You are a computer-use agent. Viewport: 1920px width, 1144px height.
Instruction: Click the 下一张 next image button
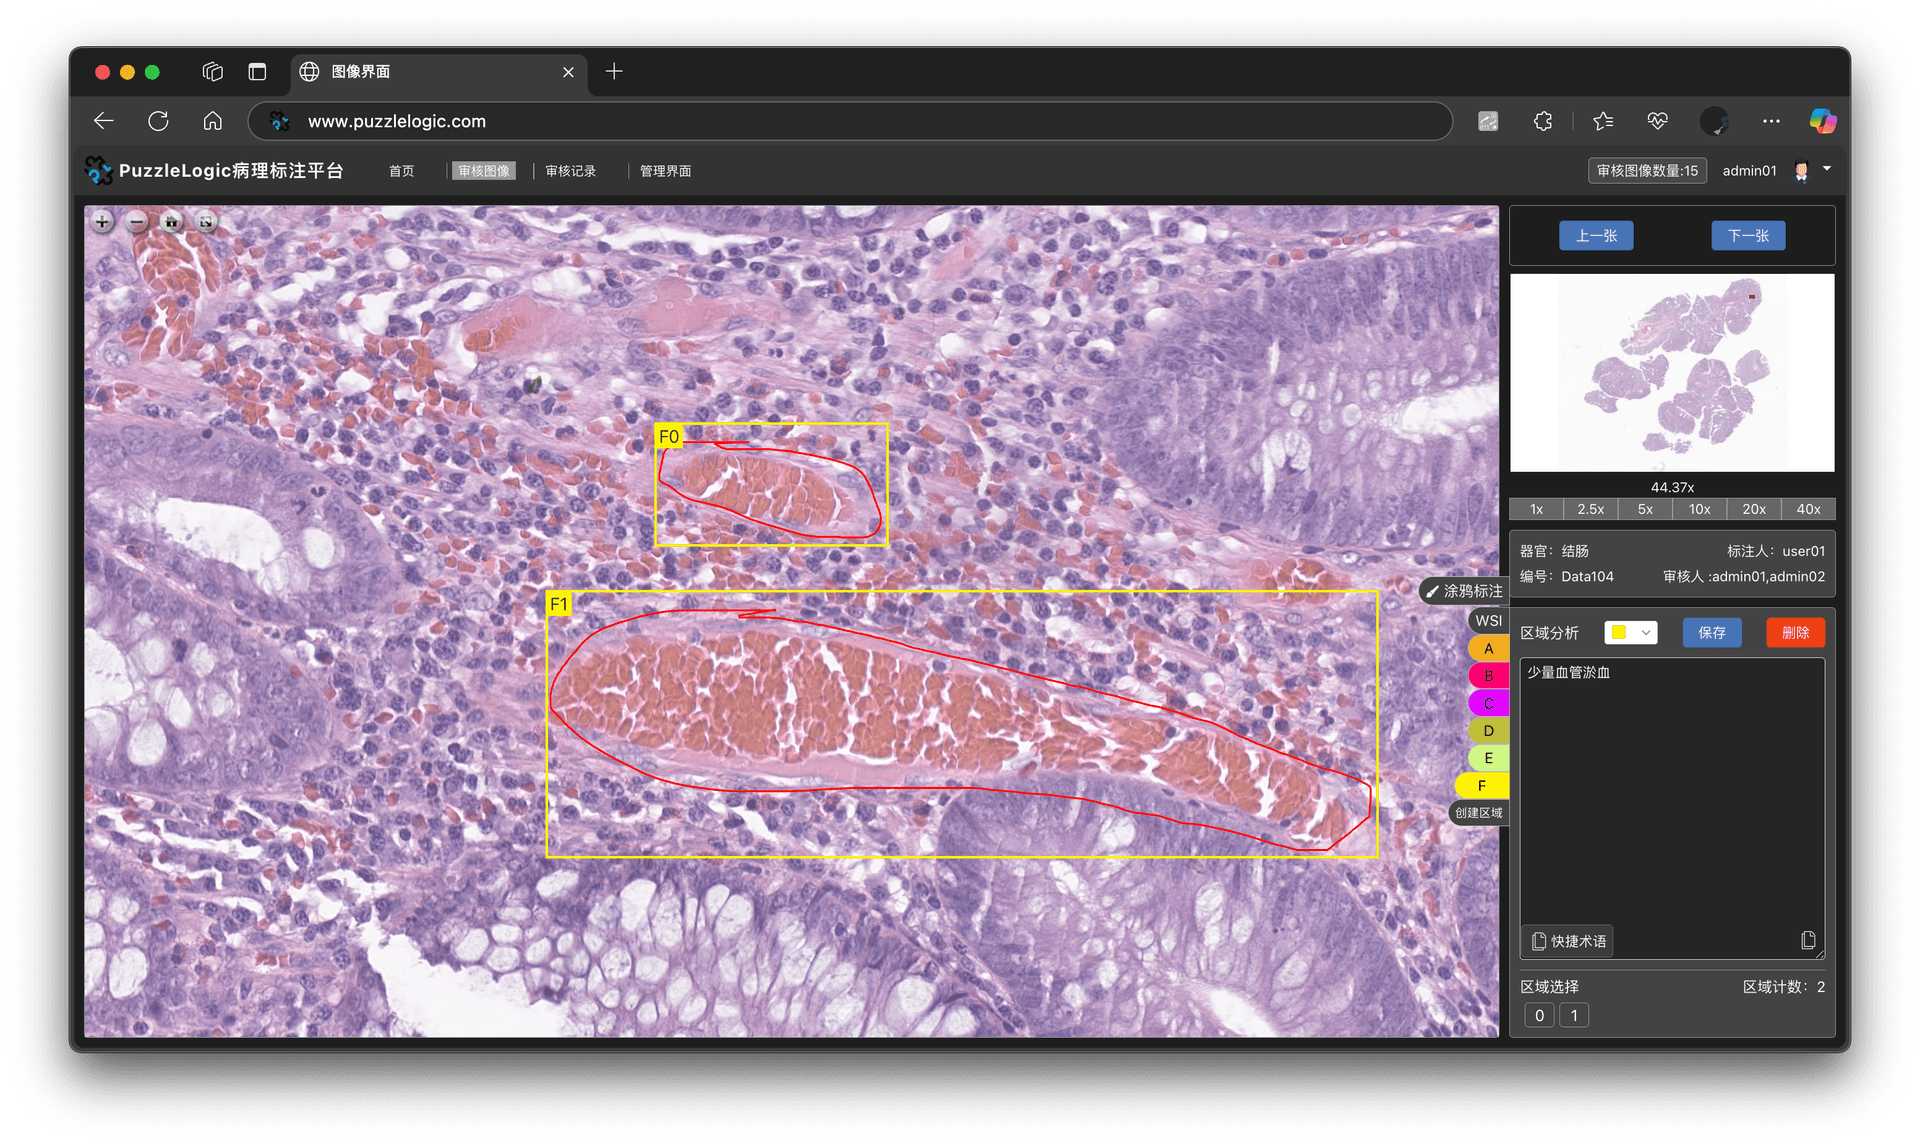[1747, 236]
